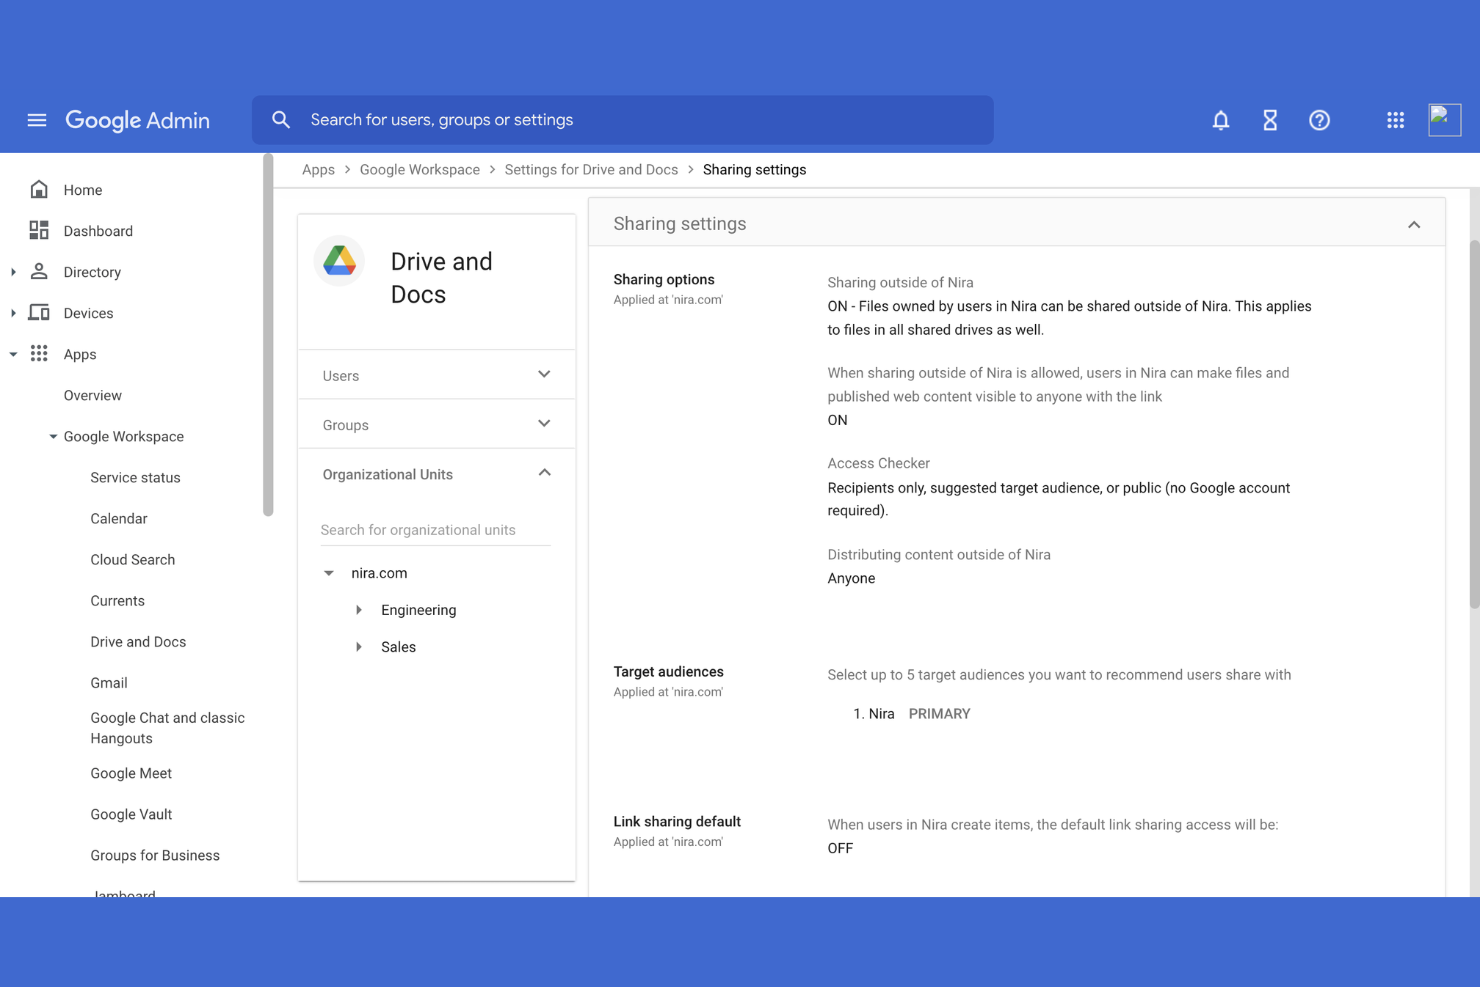Expand the Devices sidebar section
This screenshot has width=1480, height=987.
(x=13, y=313)
